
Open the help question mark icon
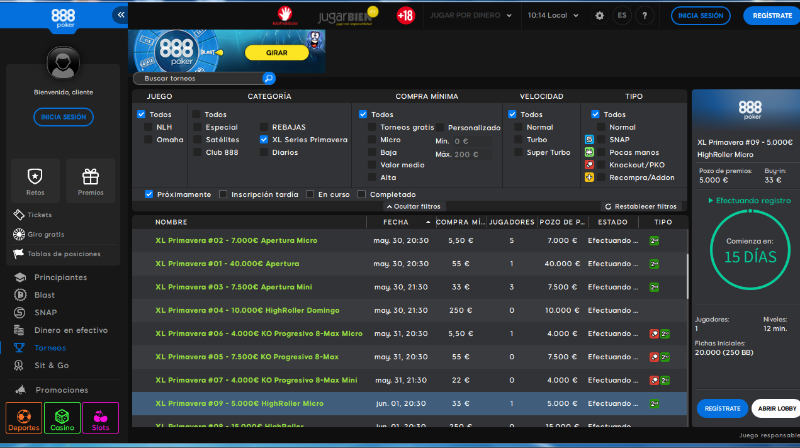point(644,16)
